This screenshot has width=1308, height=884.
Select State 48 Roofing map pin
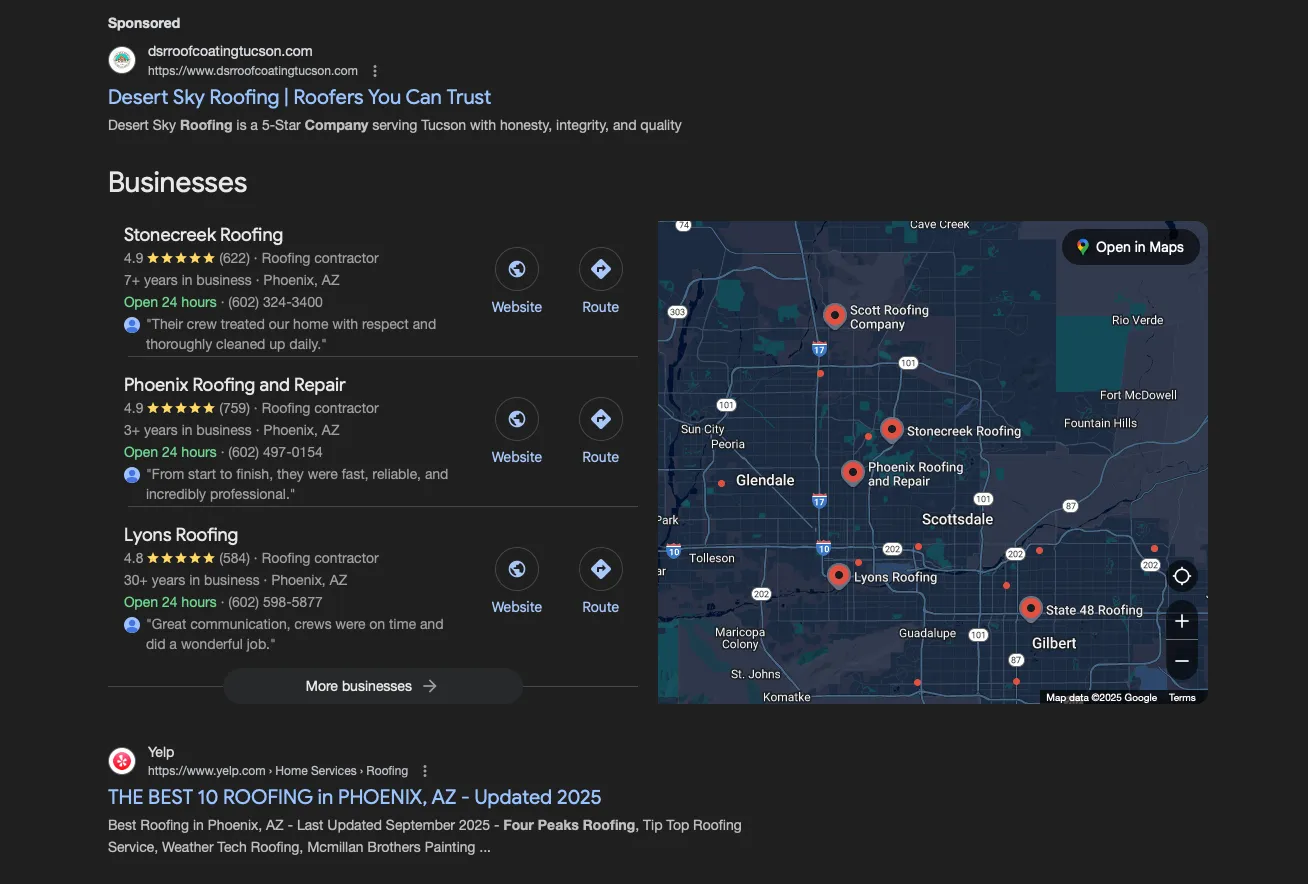click(x=1031, y=608)
